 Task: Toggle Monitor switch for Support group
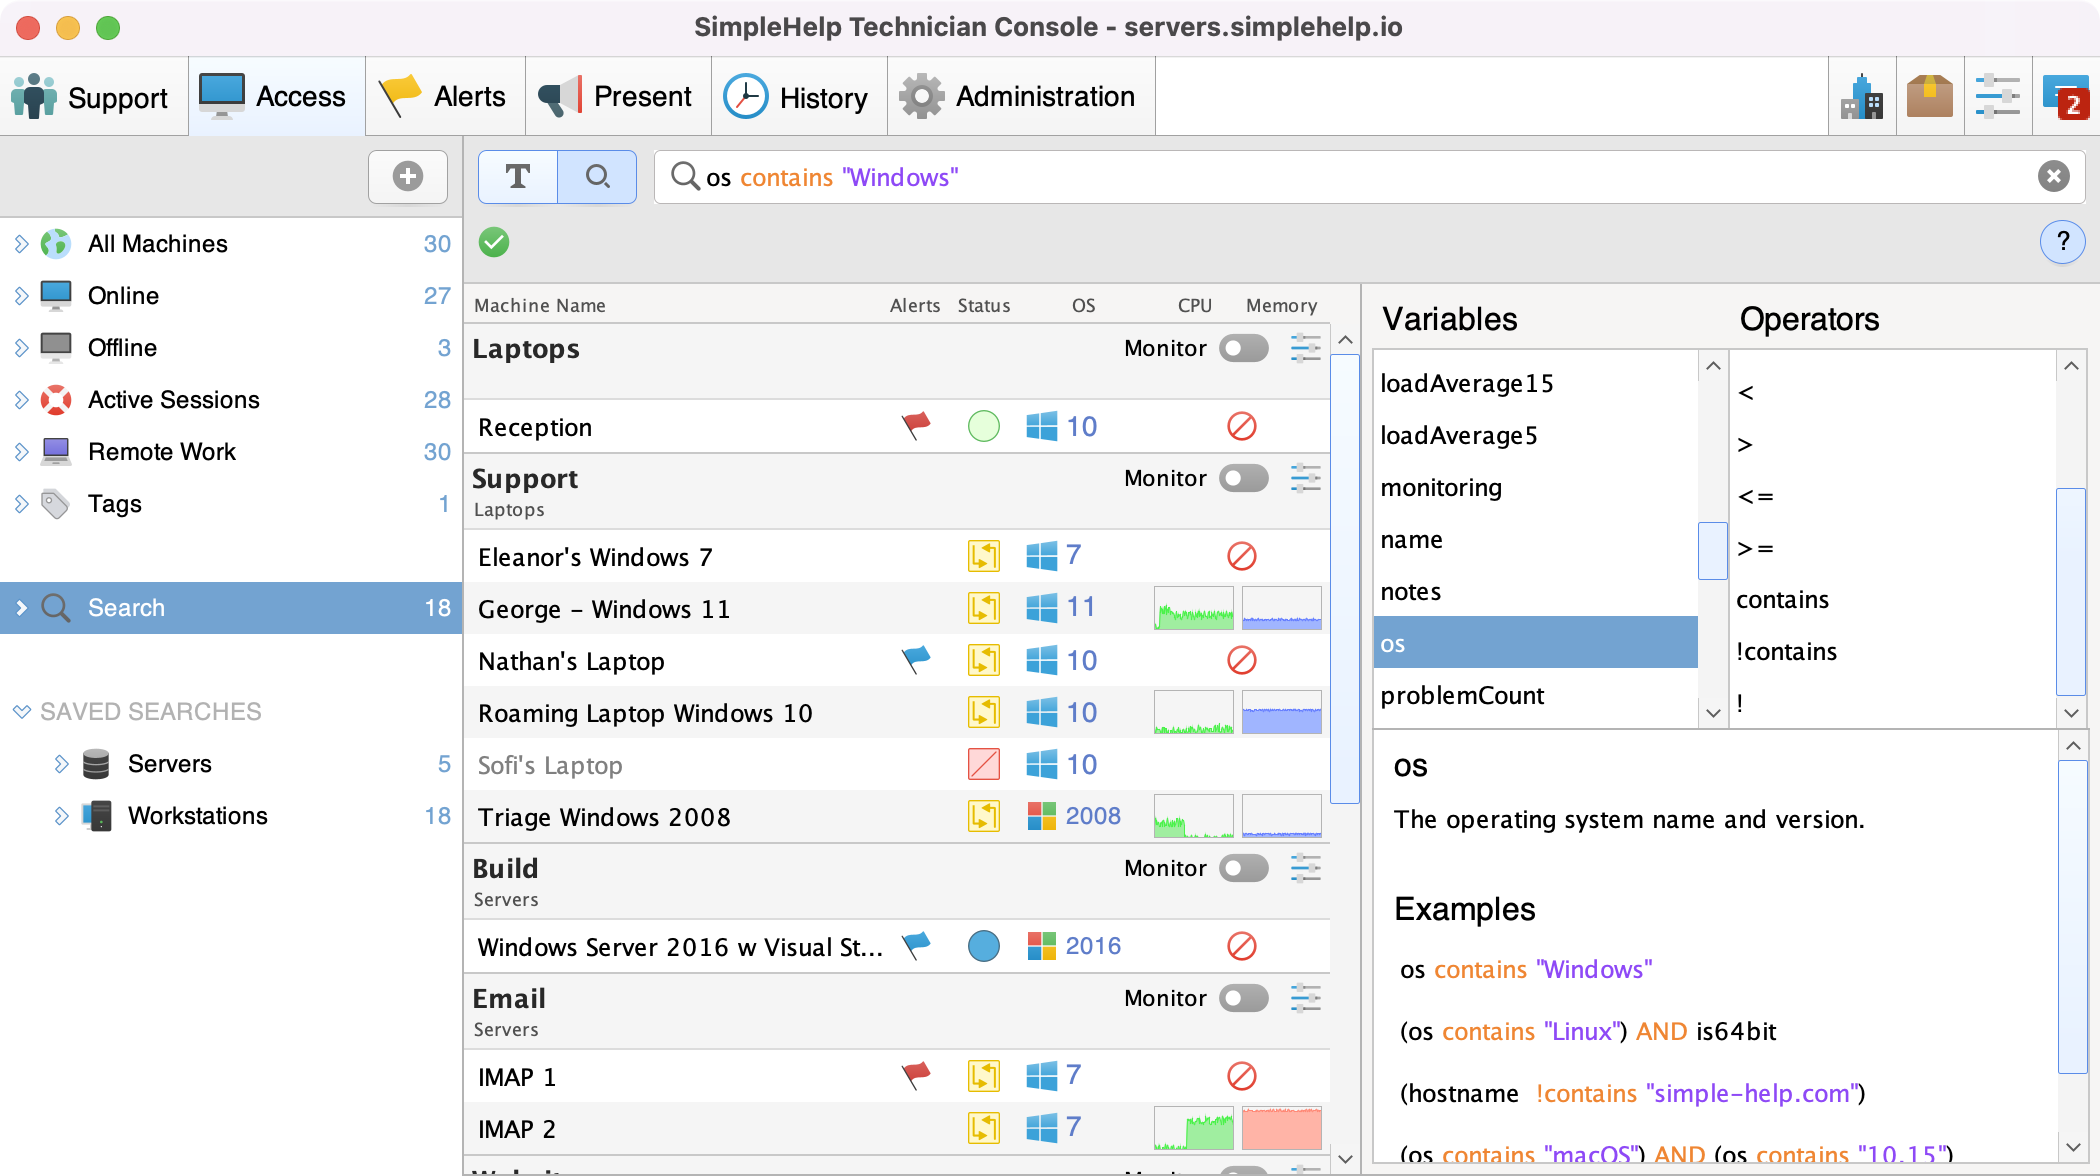tap(1244, 478)
